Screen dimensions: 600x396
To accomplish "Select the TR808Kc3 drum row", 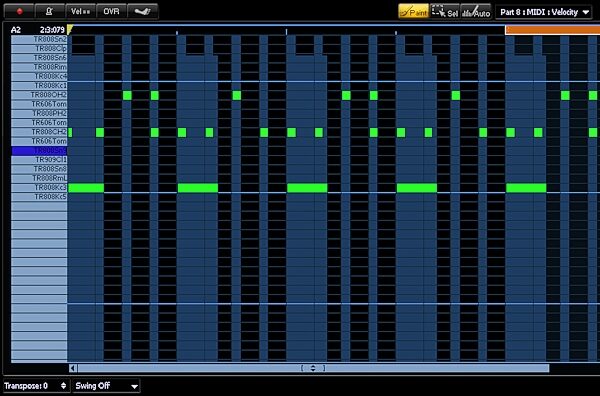I will click(x=39, y=187).
